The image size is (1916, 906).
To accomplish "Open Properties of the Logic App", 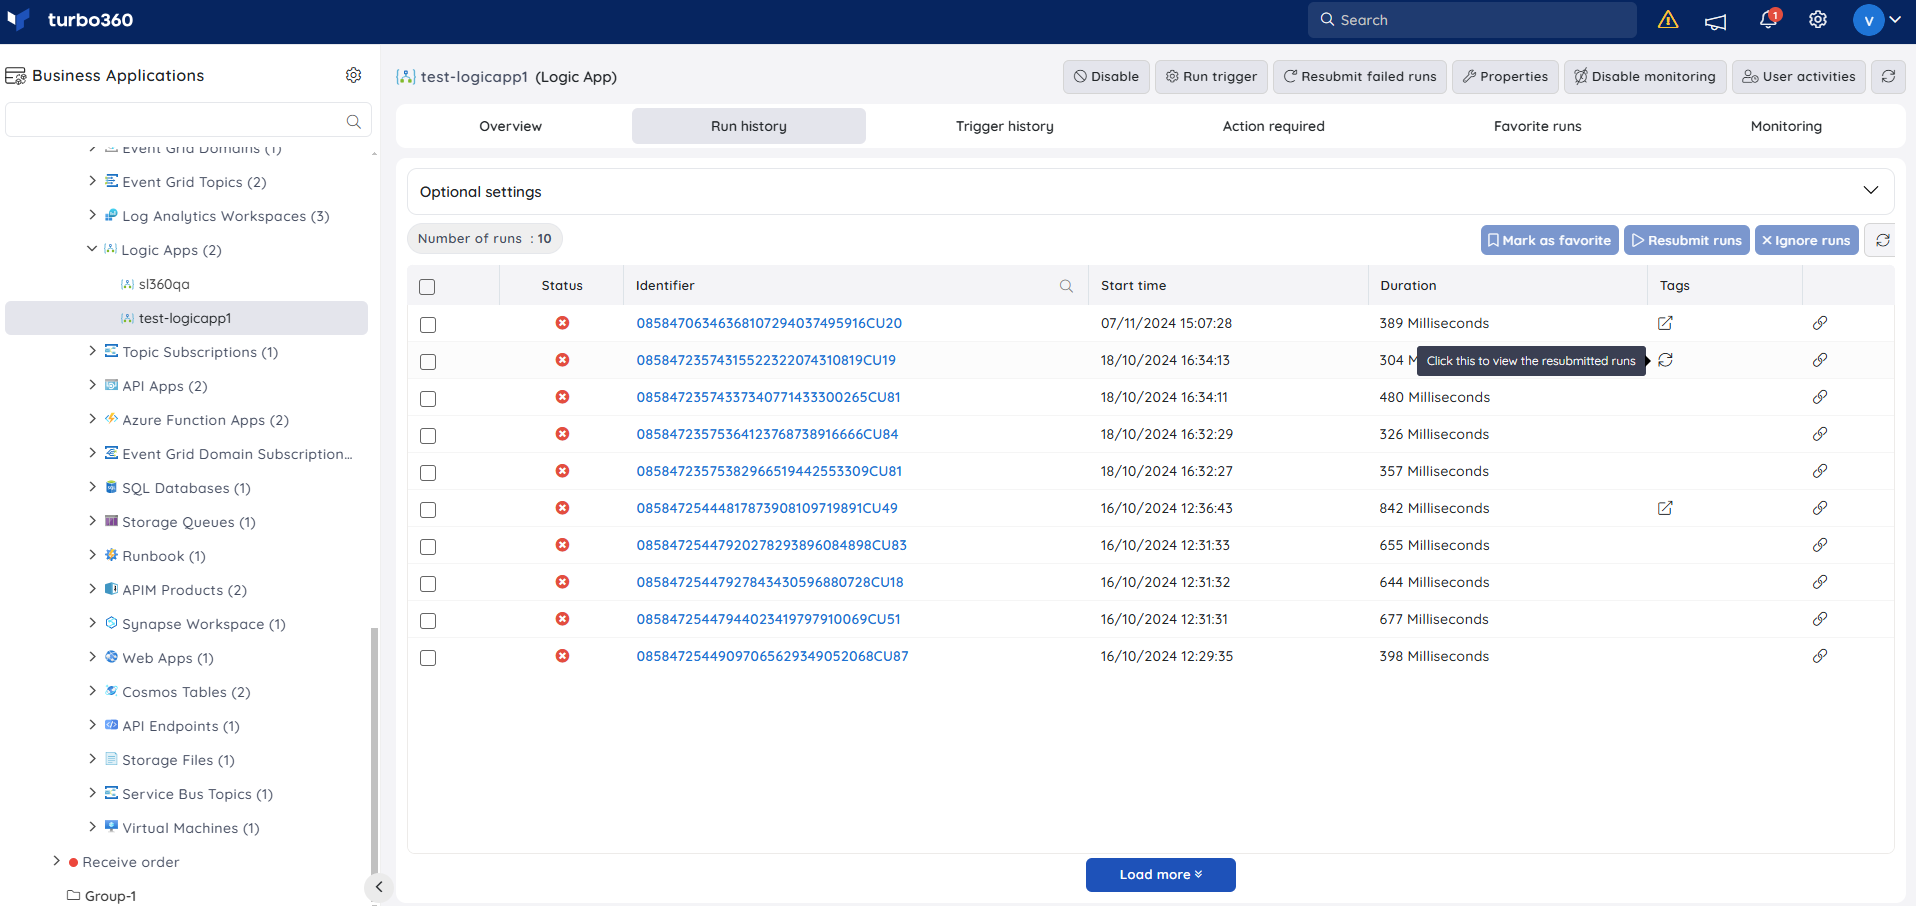I will pyautogui.click(x=1505, y=76).
